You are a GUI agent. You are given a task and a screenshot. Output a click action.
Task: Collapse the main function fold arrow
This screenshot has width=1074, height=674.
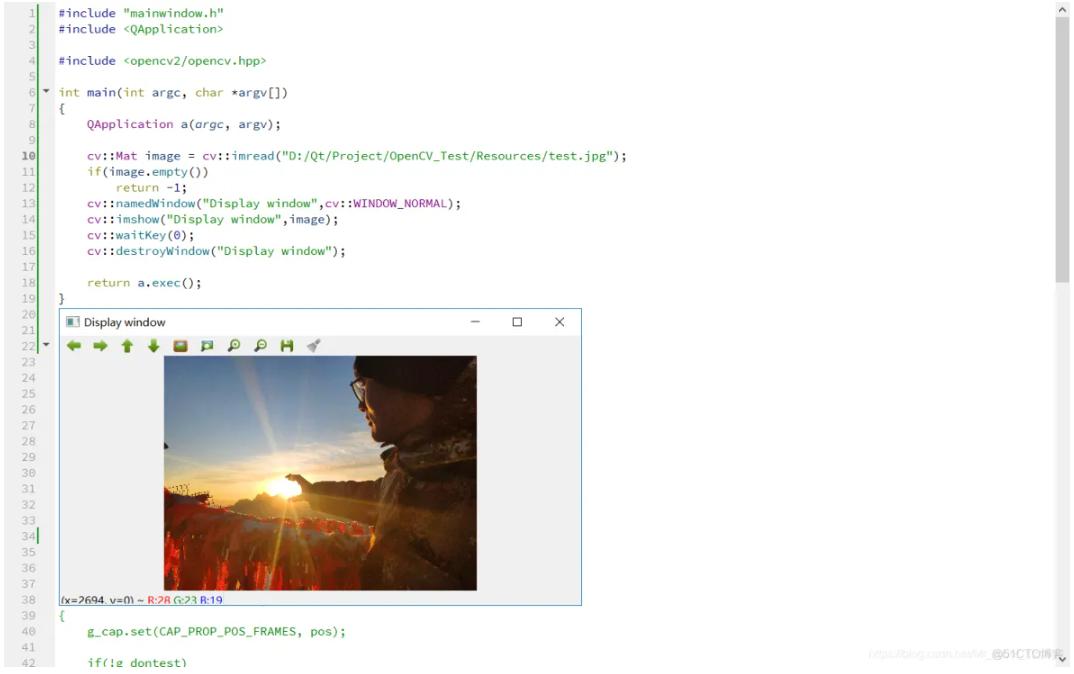(x=46, y=92)
